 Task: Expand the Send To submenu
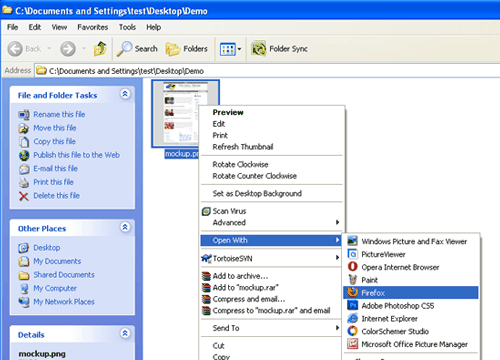pos(272,328)
